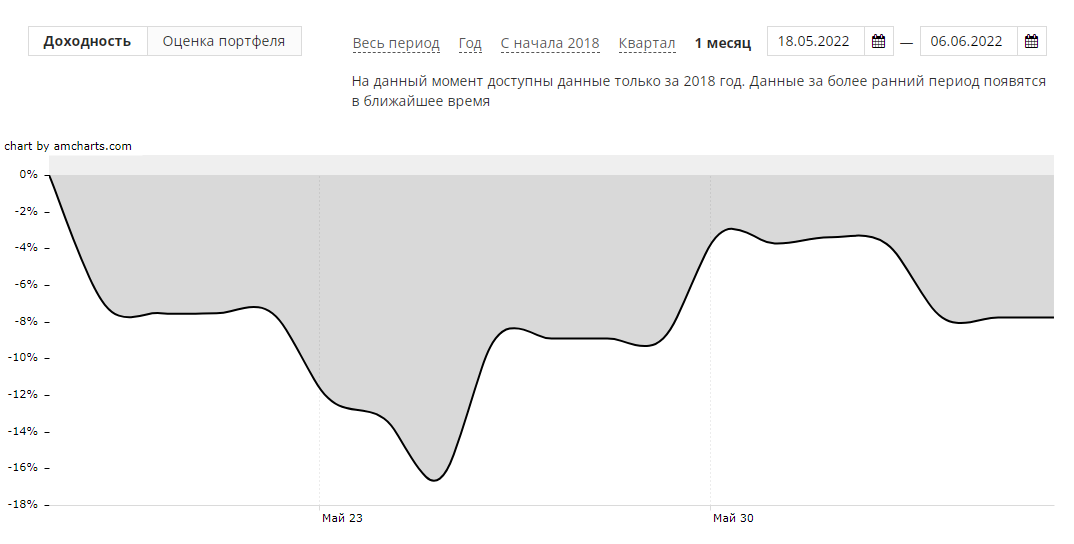Show data for Год period

[470, 43]
